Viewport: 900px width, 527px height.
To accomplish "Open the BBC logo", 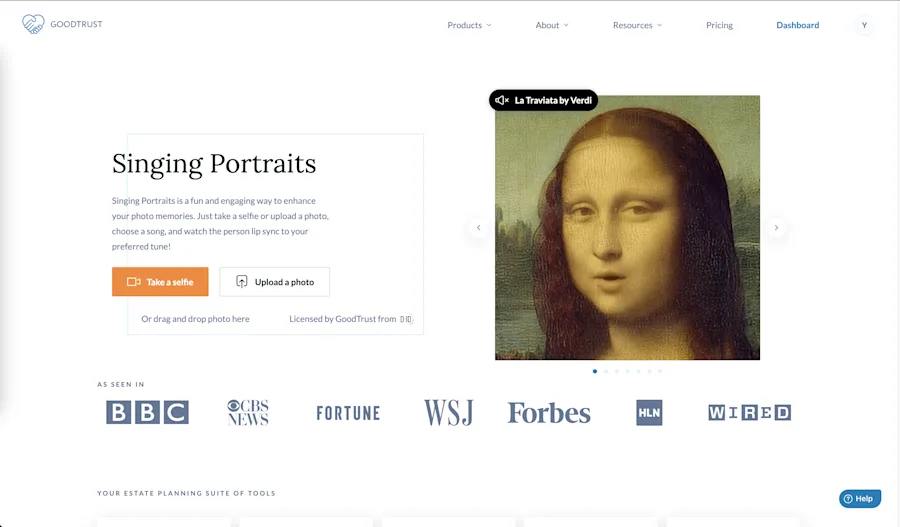I will point(147,412).
